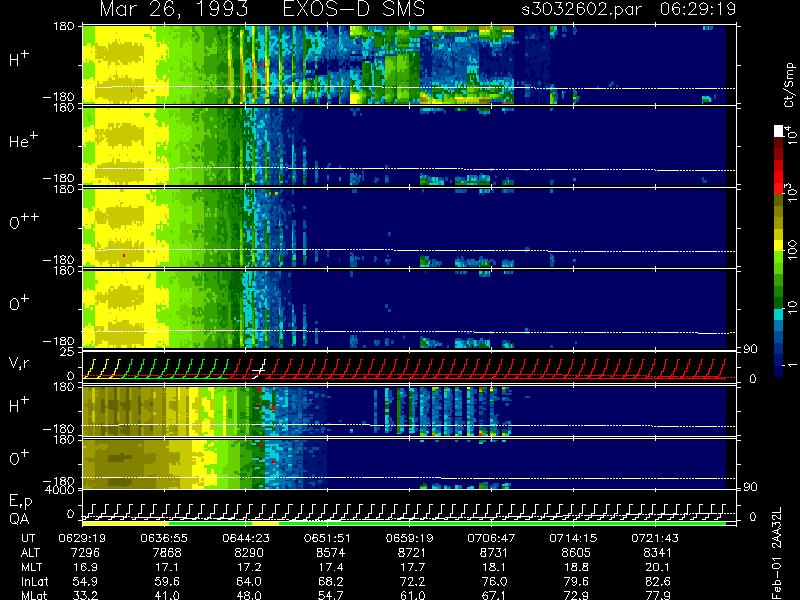Image resolution: width=800 pixels, height=600 pixels.
Task: Click UT value '0644:23'
Action: click(246, 538)
